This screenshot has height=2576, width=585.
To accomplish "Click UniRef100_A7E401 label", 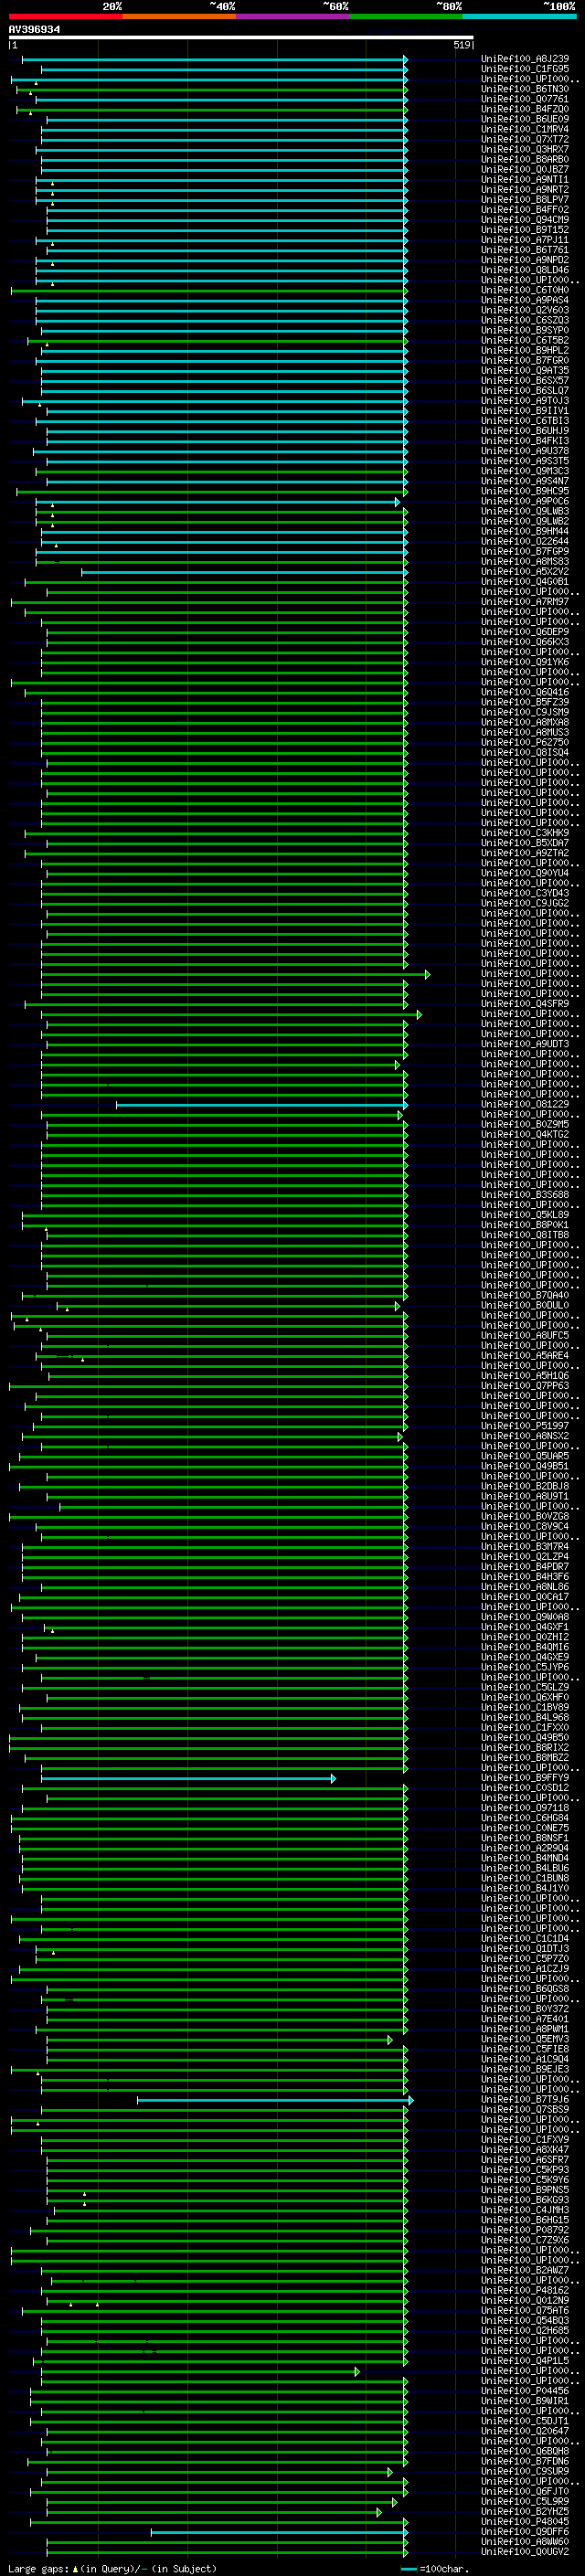I will (x=525, y=2019).
